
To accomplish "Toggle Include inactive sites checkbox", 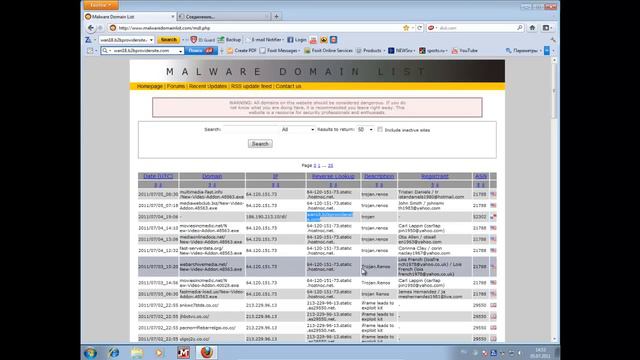I will click(x=380, y=129).
